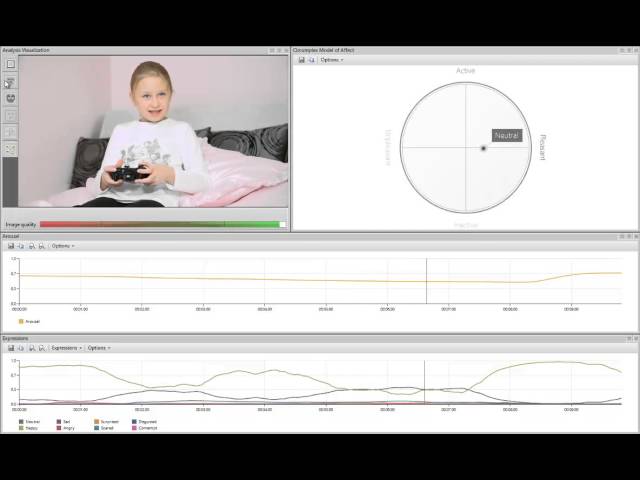The width and height of the screenshot is (640, 480).
Task: Click the Pleasant axis label
Action: [x=542, y=147]
